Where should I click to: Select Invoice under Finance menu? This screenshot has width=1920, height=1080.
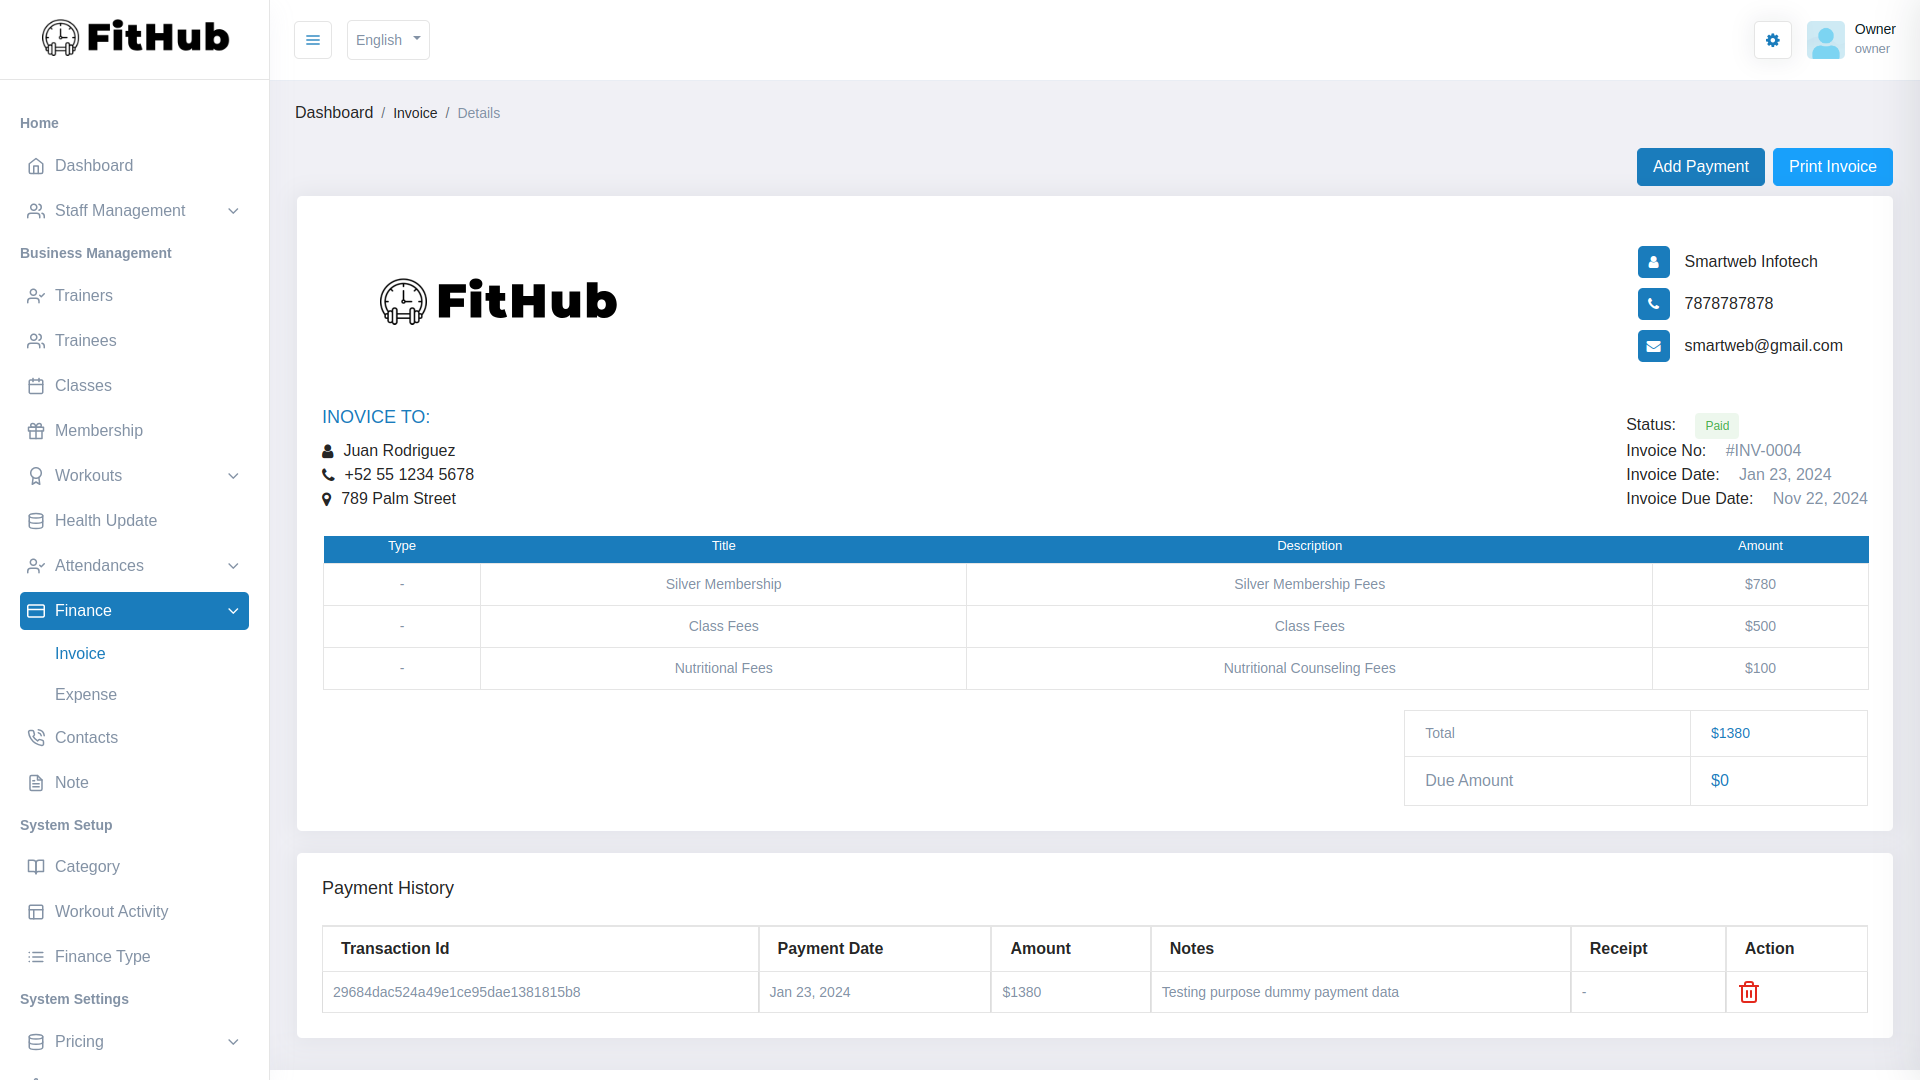(x=79, y=653)
